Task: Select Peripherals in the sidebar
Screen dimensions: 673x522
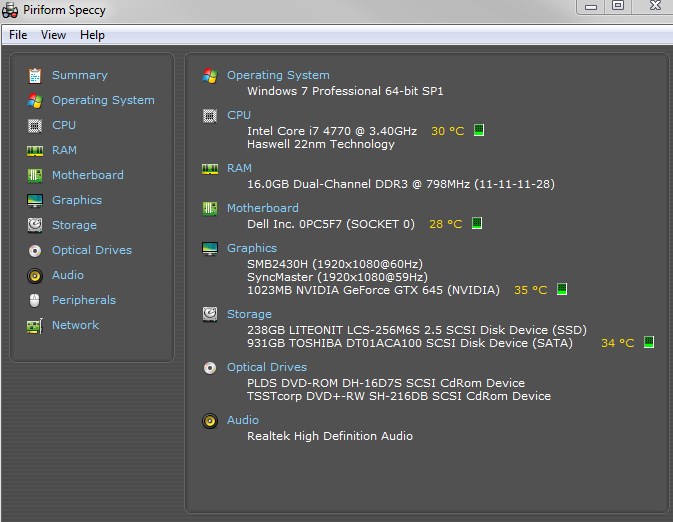Action: tap(84, 300)
